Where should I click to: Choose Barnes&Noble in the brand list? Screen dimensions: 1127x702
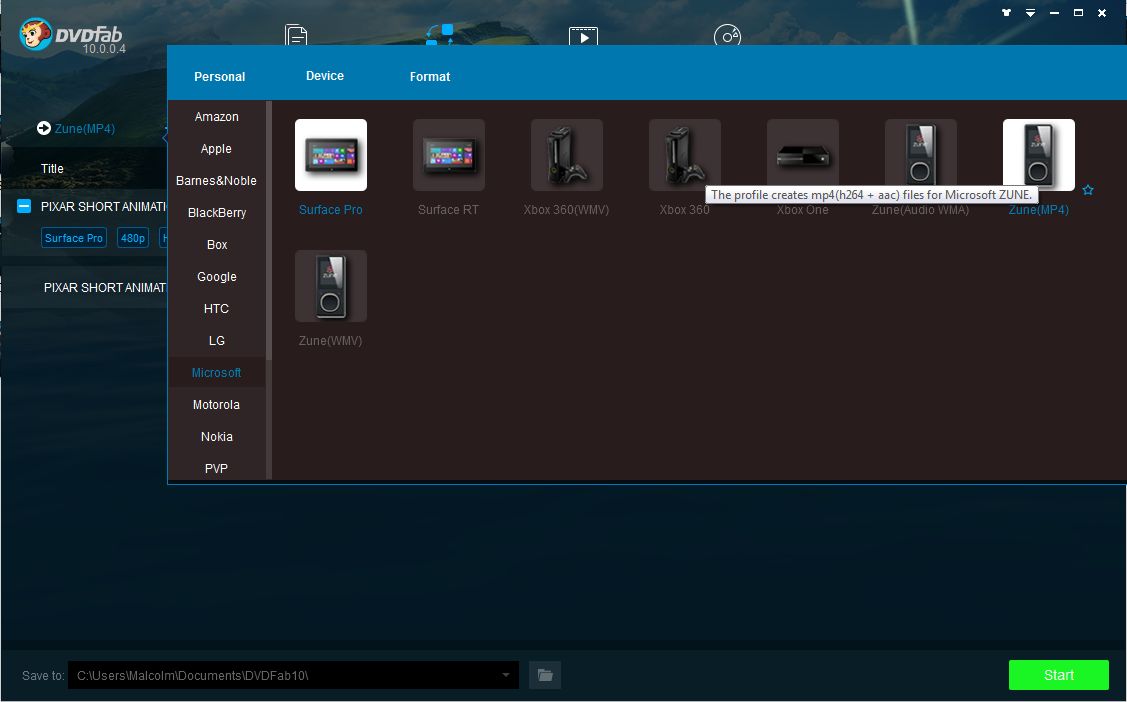tap(216, 180)
